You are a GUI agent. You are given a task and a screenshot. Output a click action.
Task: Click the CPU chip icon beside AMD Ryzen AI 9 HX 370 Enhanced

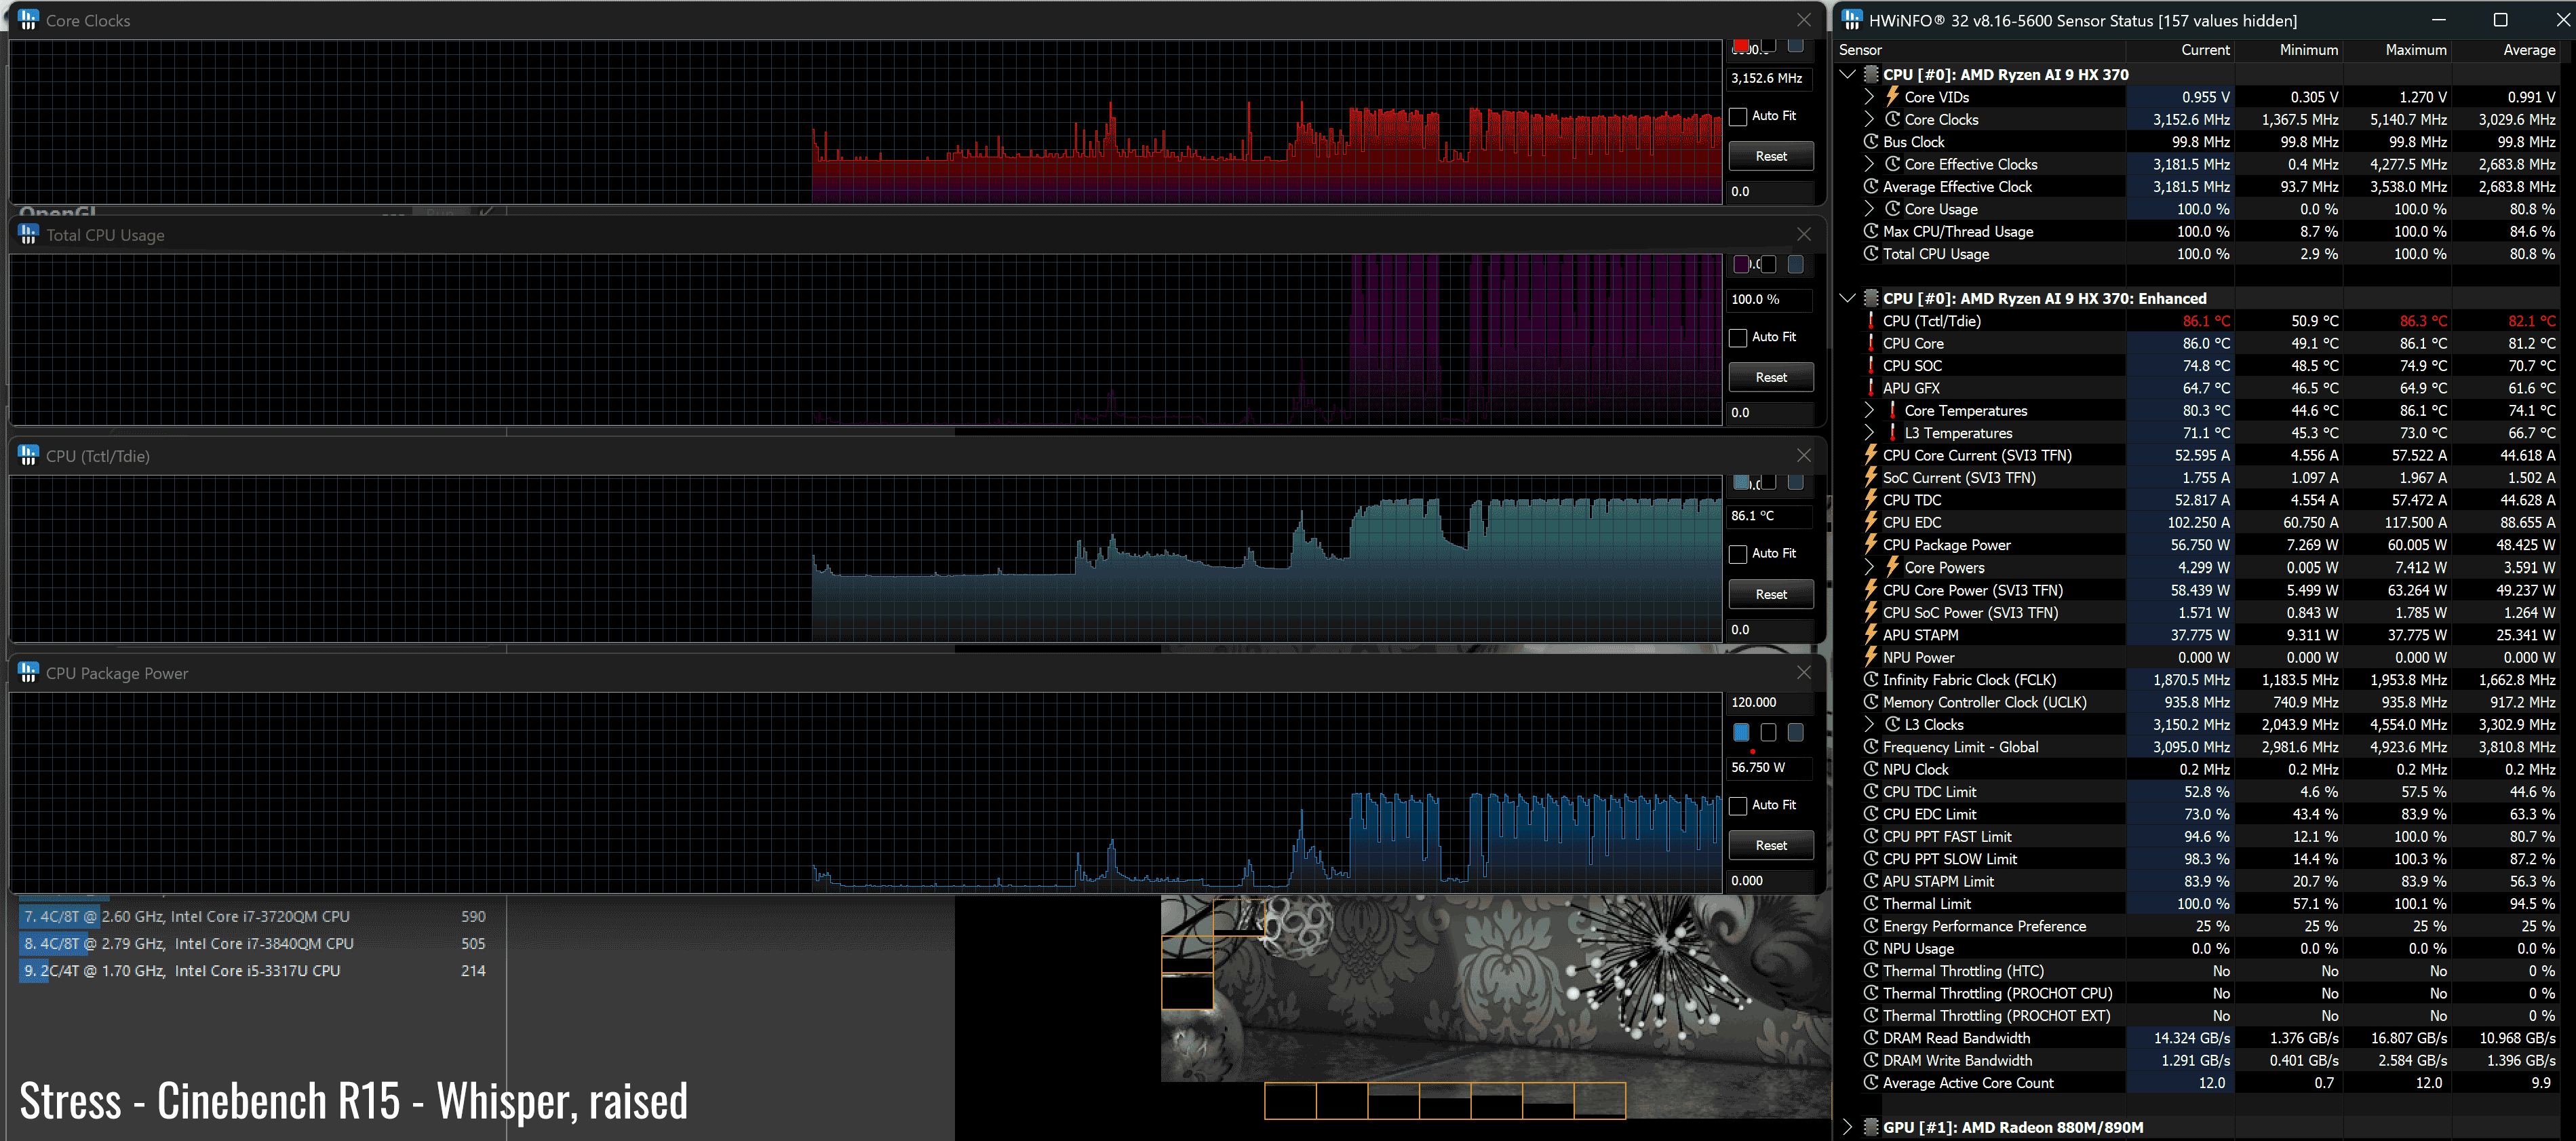click(x=1871, y=298)
